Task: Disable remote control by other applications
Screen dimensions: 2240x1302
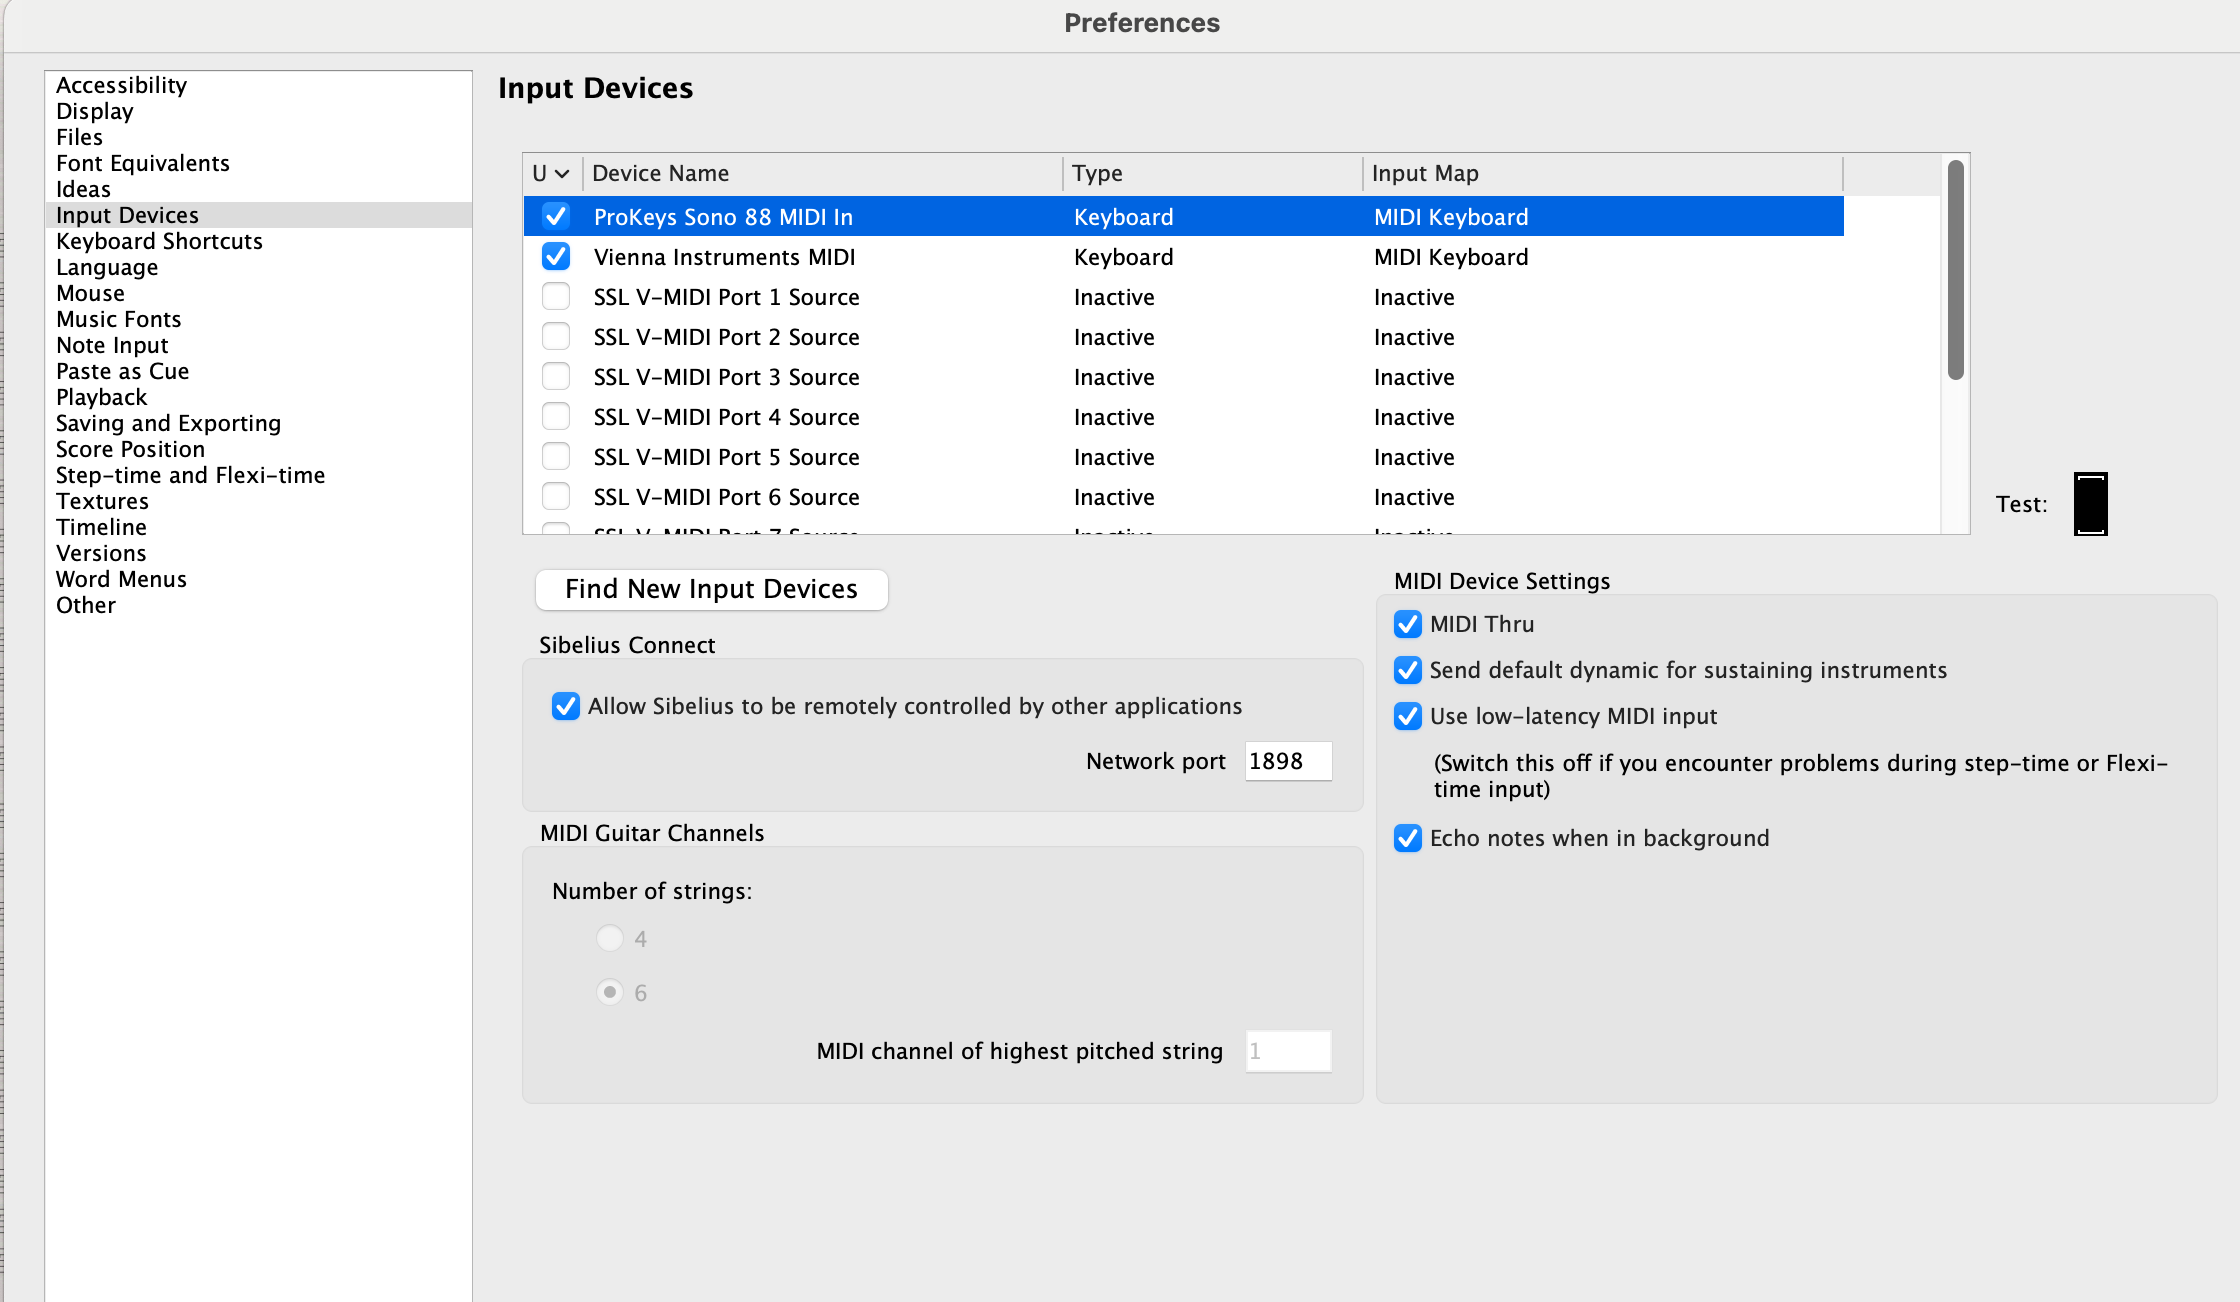Action: (566, 706)
